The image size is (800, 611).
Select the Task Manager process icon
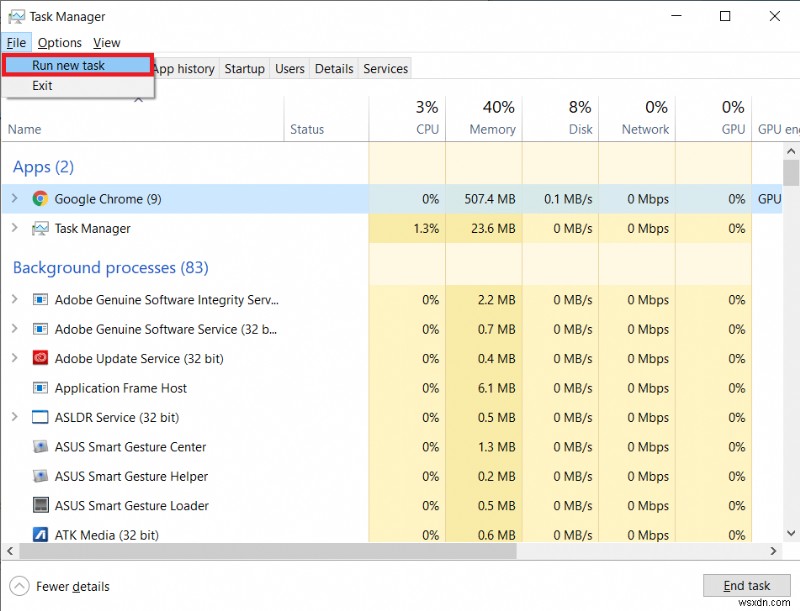[40, 228]
